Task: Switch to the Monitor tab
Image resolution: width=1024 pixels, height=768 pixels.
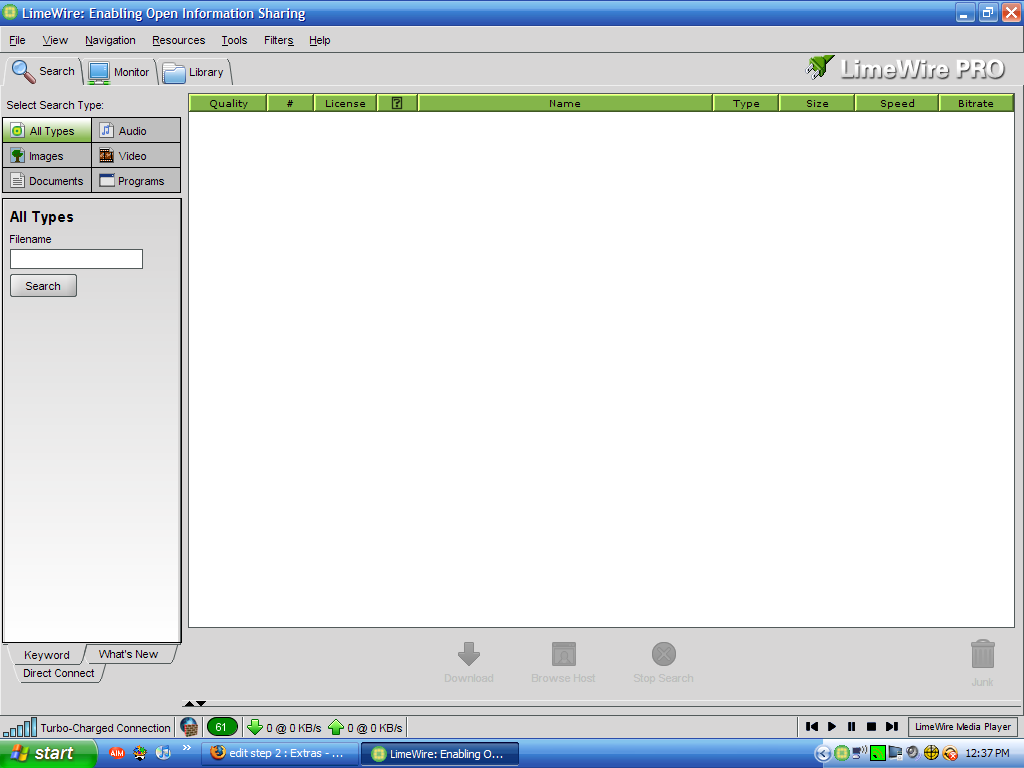Action: point(119,72)
